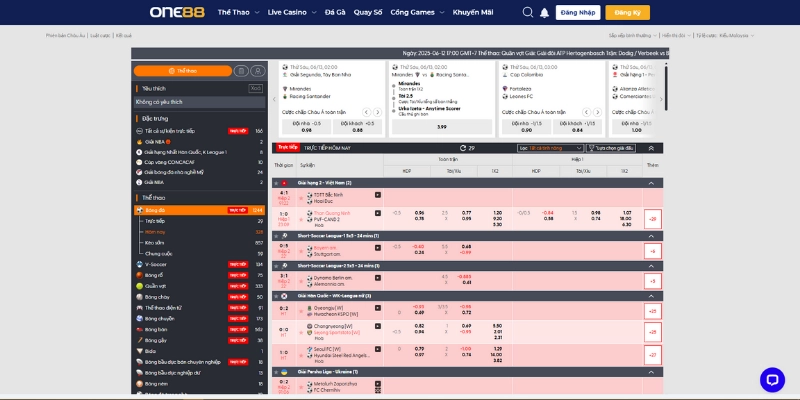Favorite the Than Quảng Ninh match
The width and height of the screenshot is (800, 400).
click(x=301, y=219)
